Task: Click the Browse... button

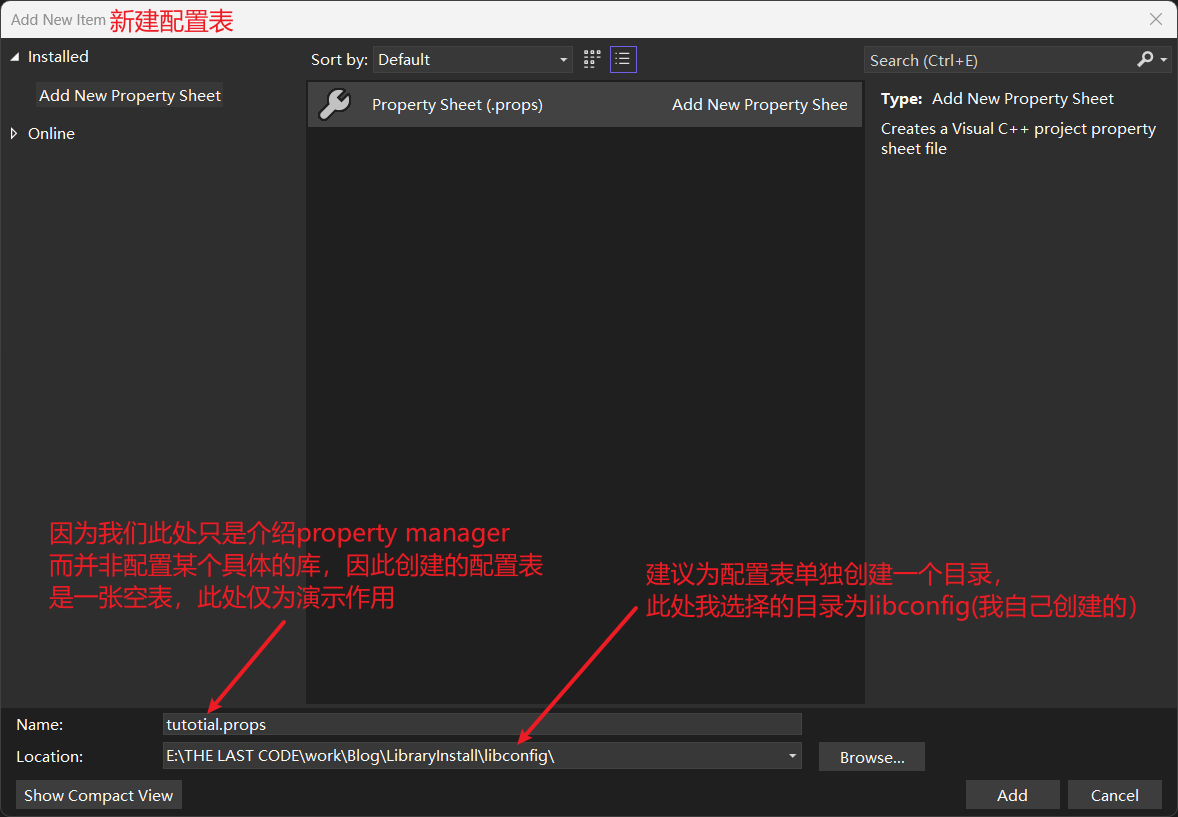Action: click(x=871, y=757)
